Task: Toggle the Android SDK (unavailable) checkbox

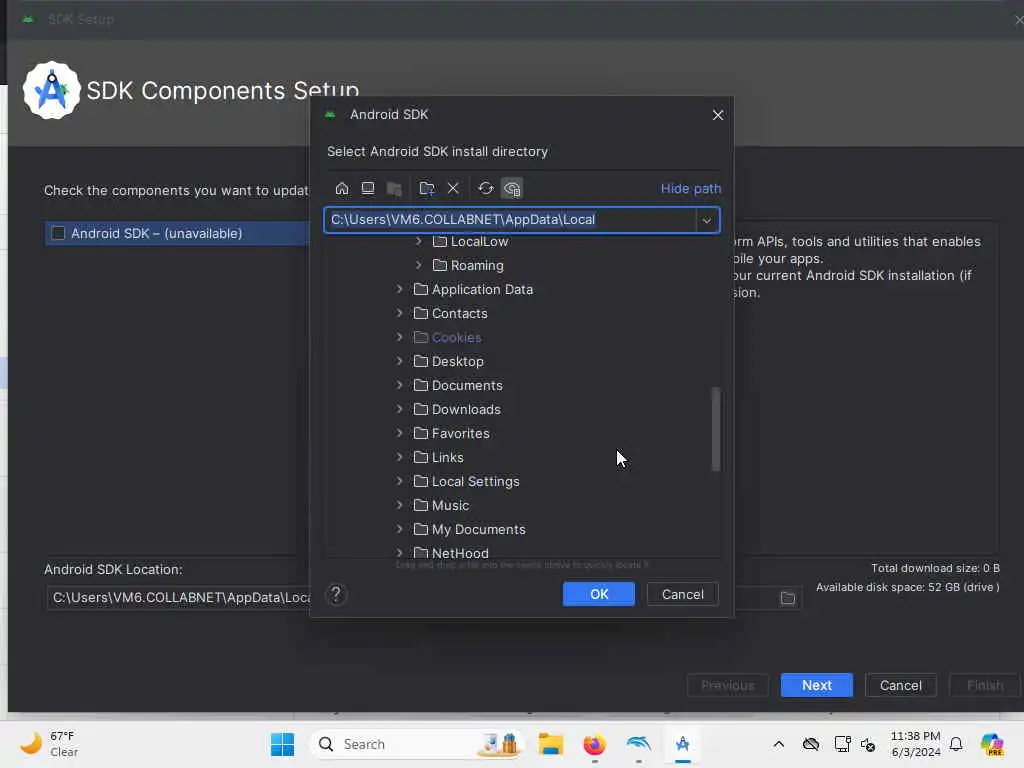Action: coord(58,233)
